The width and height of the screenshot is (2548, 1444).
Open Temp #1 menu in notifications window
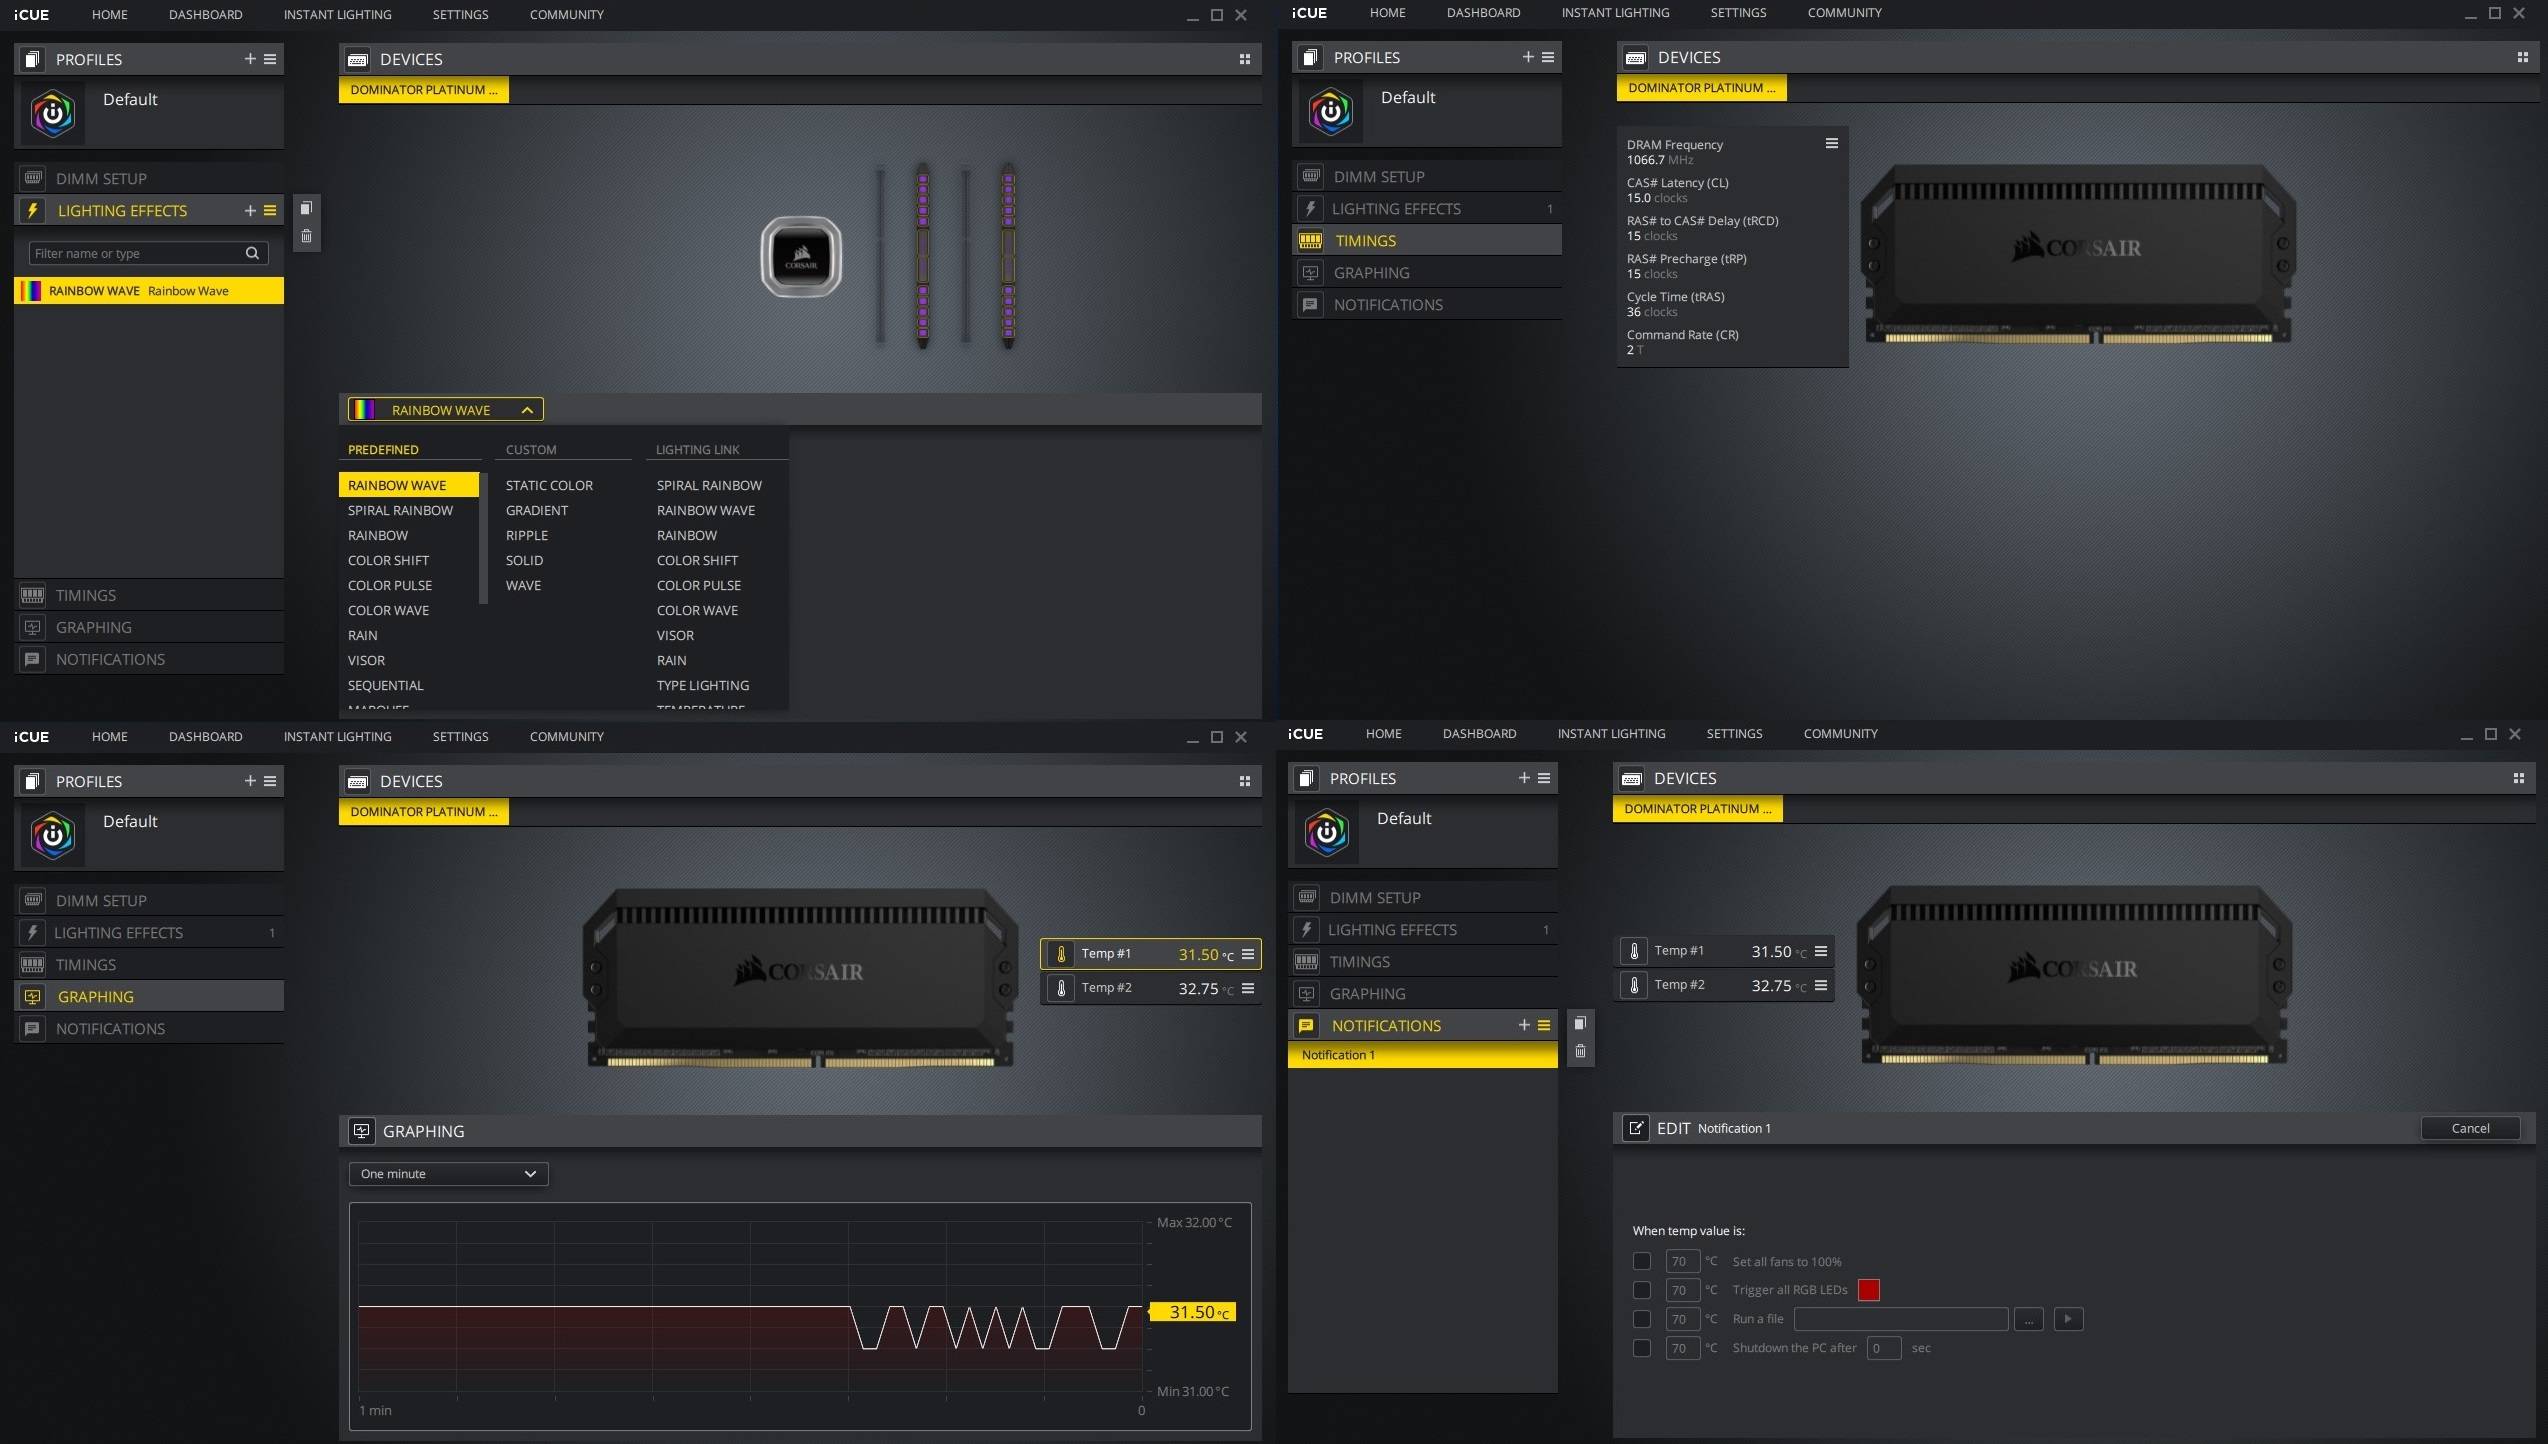tap(1821, 951)
